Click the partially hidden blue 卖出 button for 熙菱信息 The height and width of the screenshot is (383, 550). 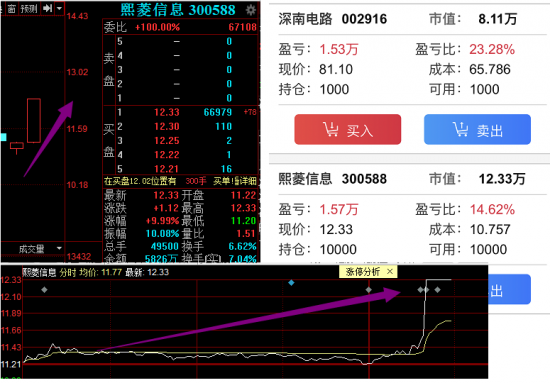509,290
